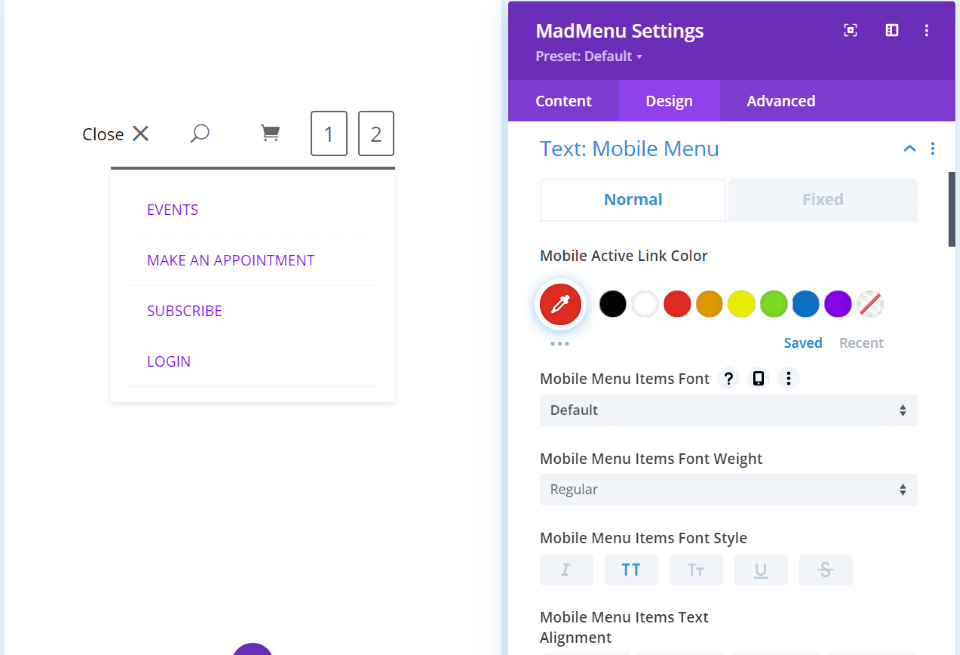Open Mobile Menu Items Font Weight dropdown
Image resolution: width=960 pixels, height=655 pixels.
tap(729, 490)
